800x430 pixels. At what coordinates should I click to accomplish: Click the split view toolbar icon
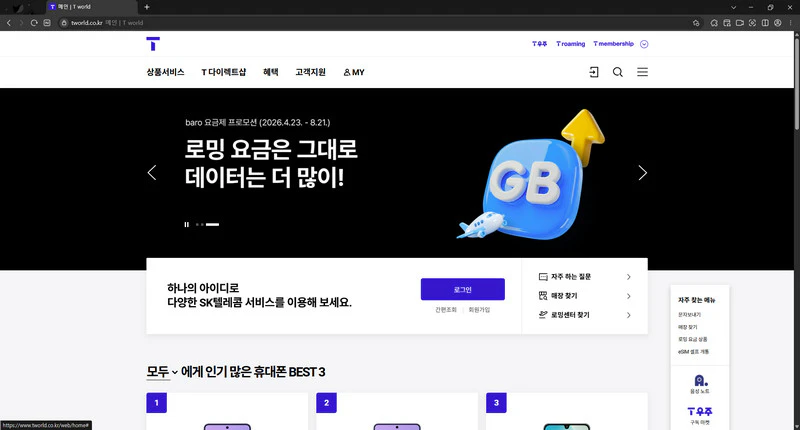coord(765,23)
